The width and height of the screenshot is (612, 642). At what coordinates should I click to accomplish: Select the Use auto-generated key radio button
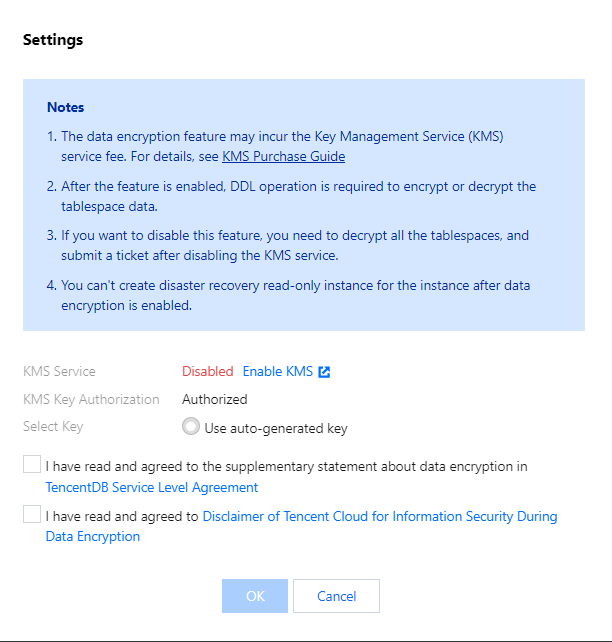(x=191, y=427)
